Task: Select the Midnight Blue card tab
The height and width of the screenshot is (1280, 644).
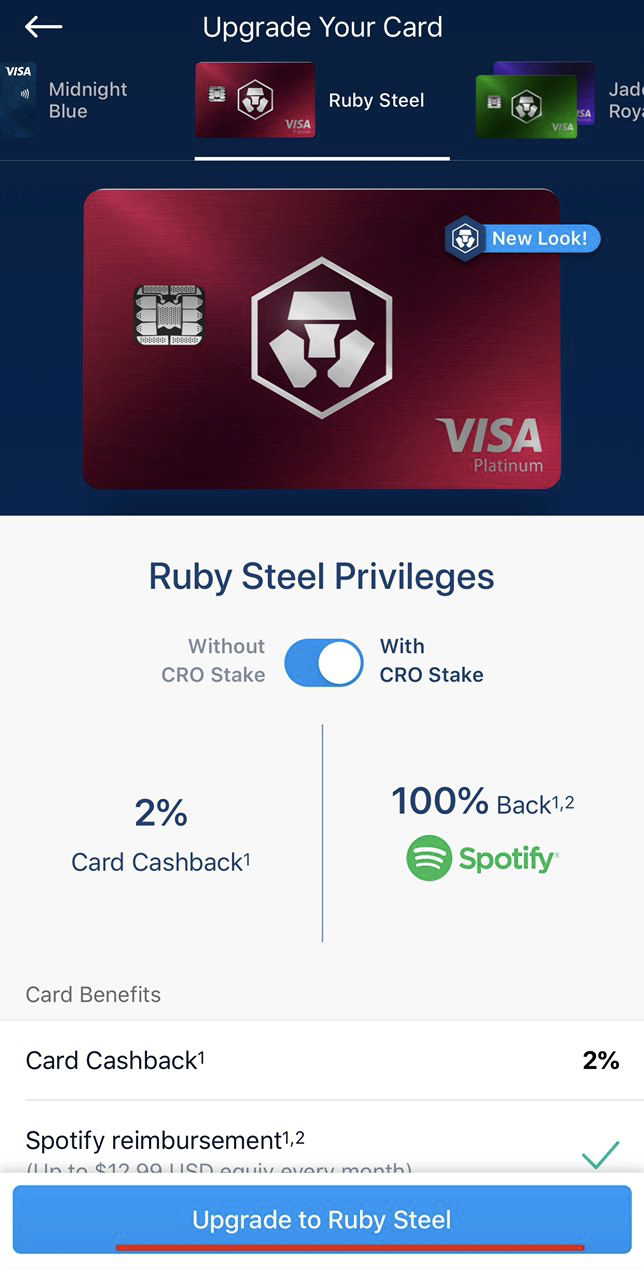Action: pos(87,100)
